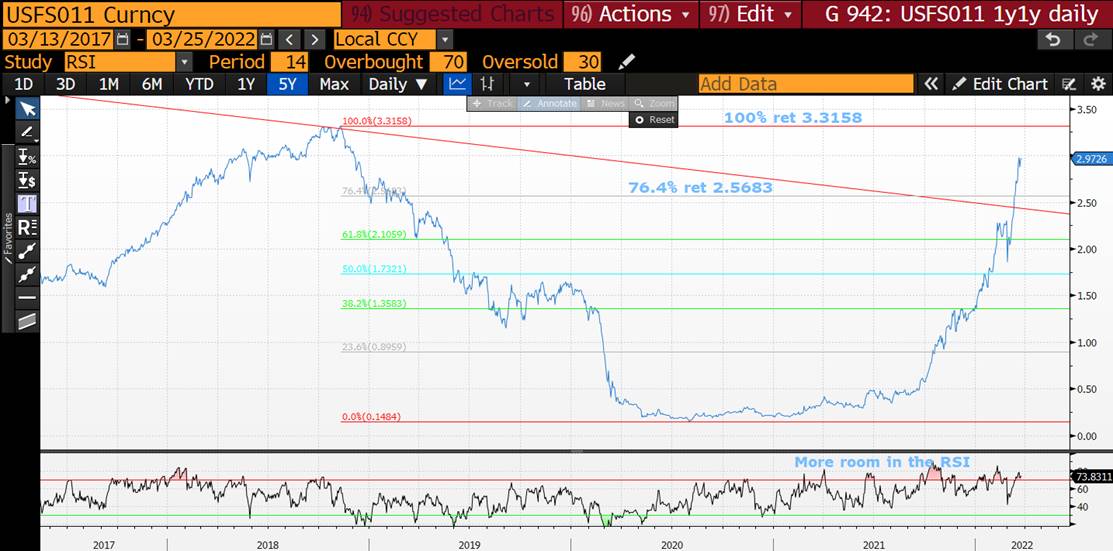Open chart settings gear icon

coord(1098,84)
